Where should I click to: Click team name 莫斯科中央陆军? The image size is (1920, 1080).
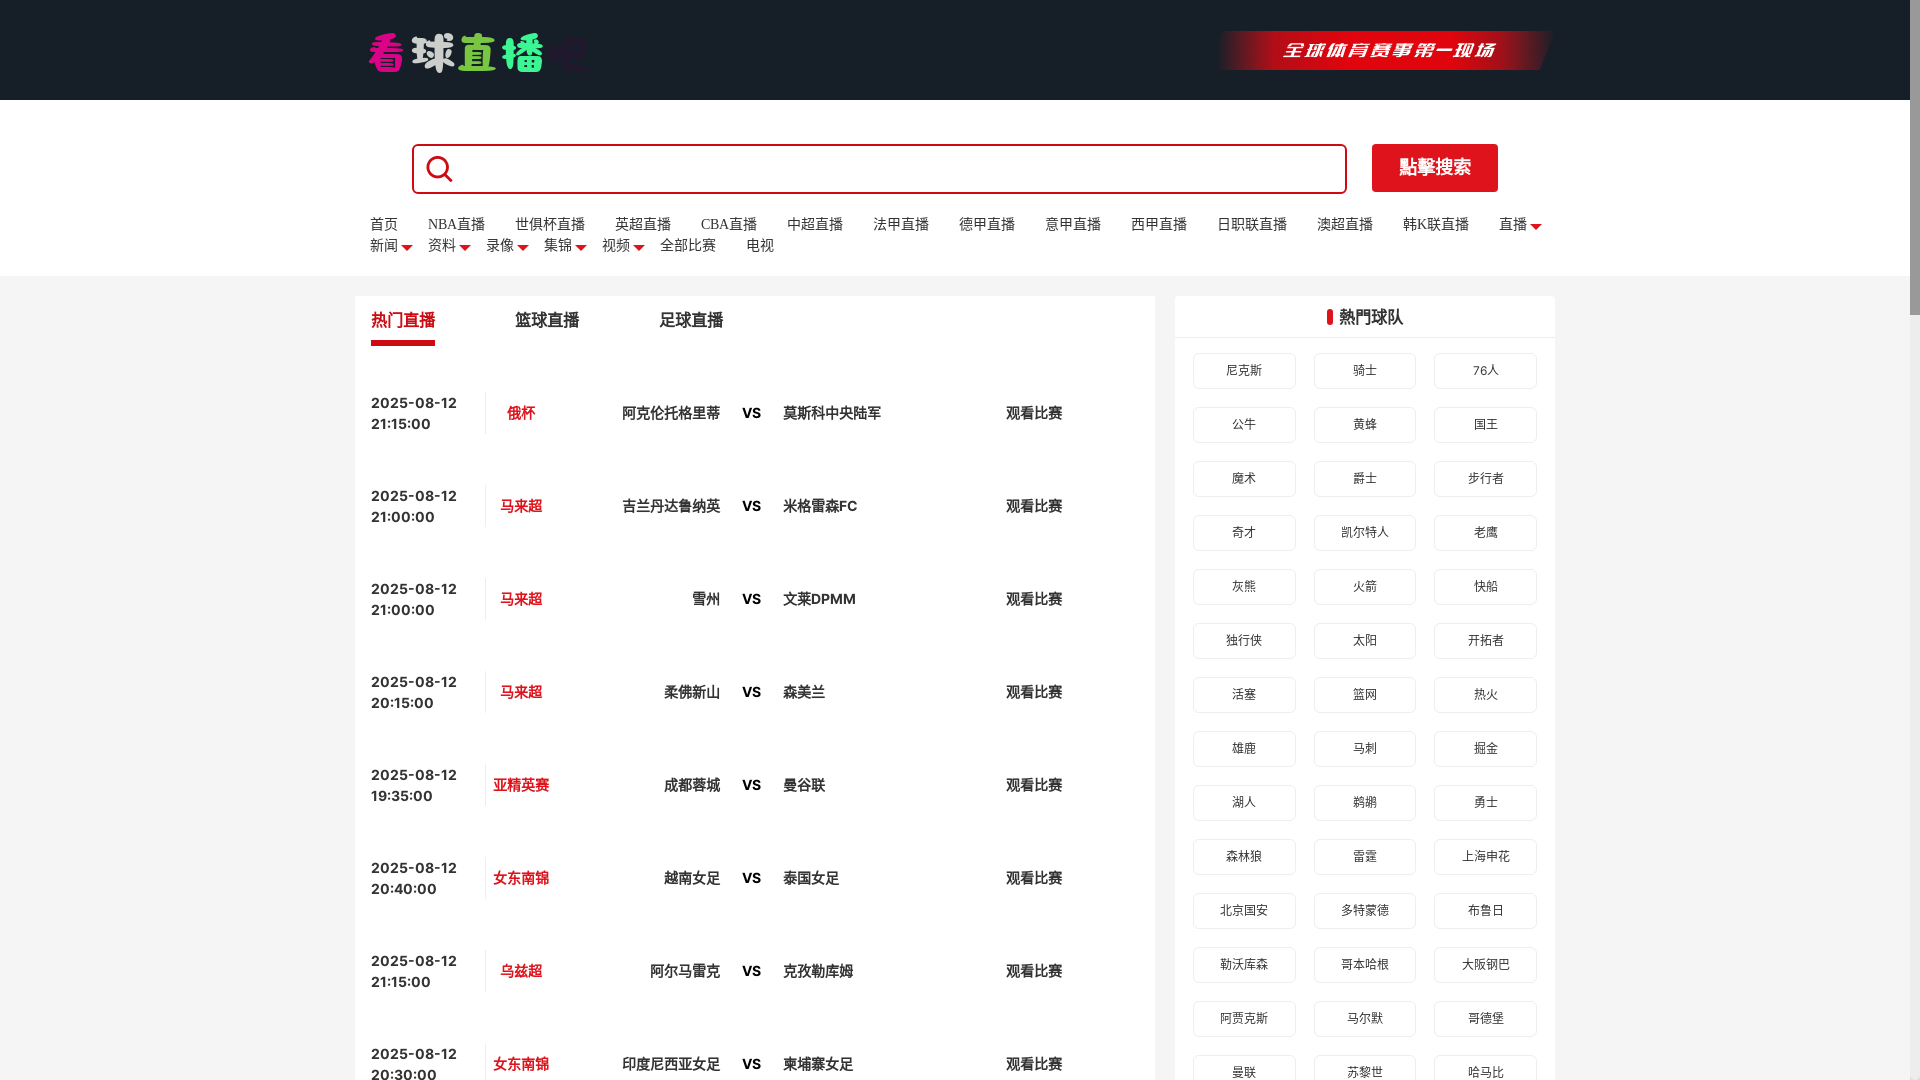tap(832, 414)
